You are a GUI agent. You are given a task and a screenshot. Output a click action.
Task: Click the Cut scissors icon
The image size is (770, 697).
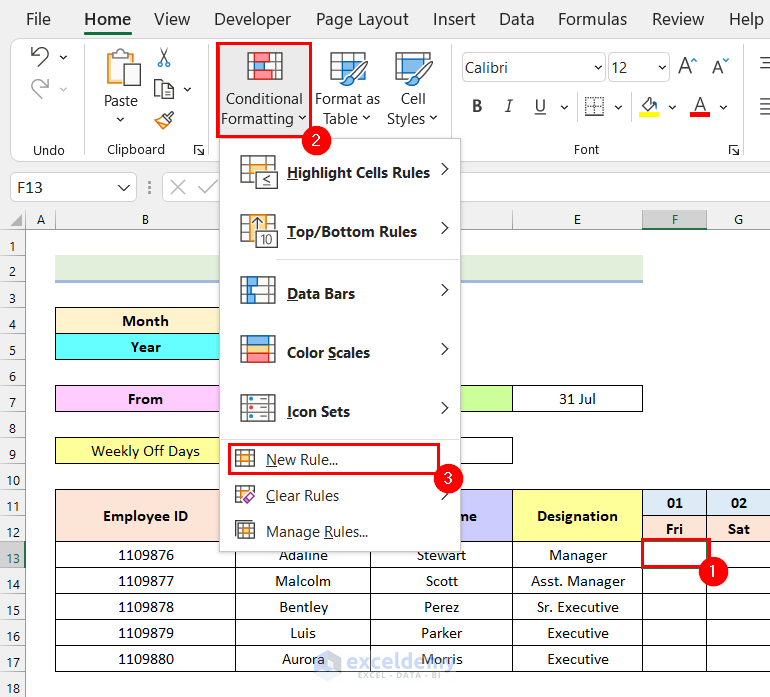pos(164,57)
